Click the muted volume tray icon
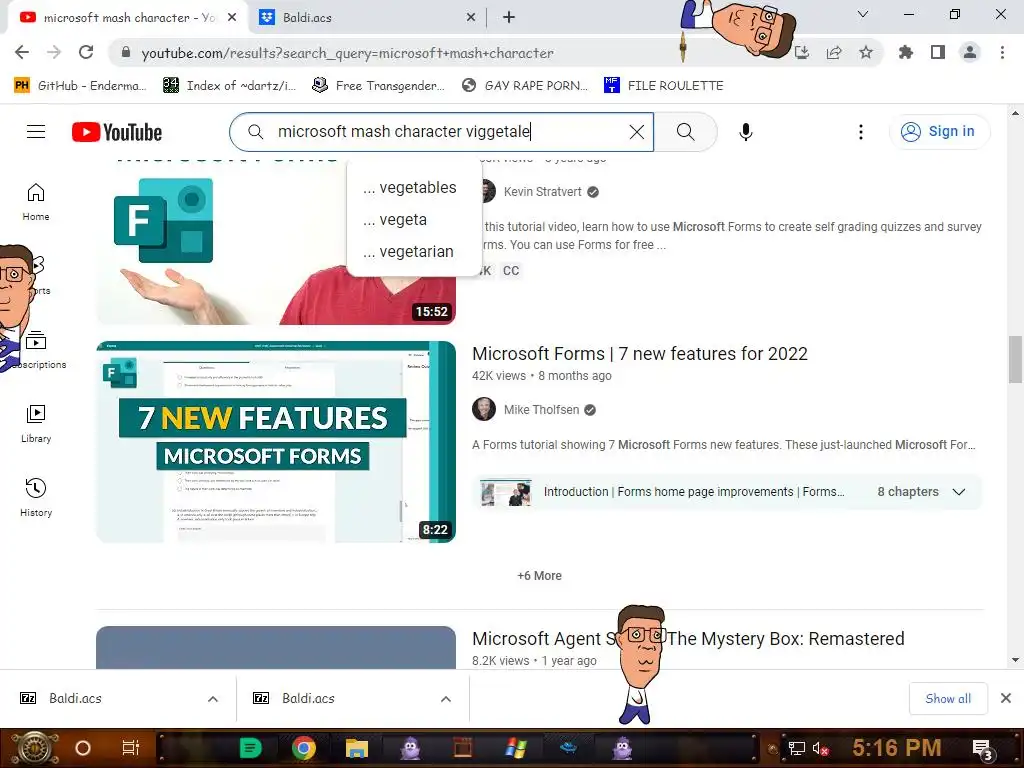Screen dimensions: 1024x768 pos(820,749)
